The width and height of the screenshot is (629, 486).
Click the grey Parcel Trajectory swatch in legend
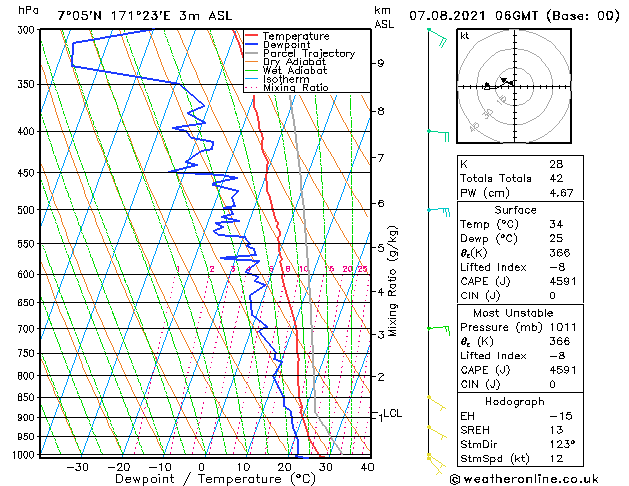[x=252, y=53]
